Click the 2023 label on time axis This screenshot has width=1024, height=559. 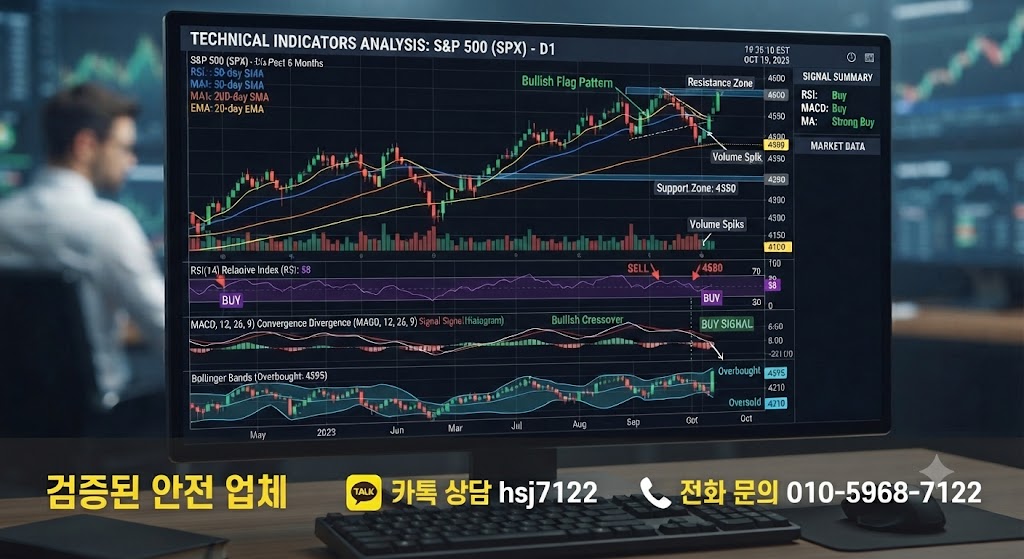pyautogui.click(x=326, y=432)
